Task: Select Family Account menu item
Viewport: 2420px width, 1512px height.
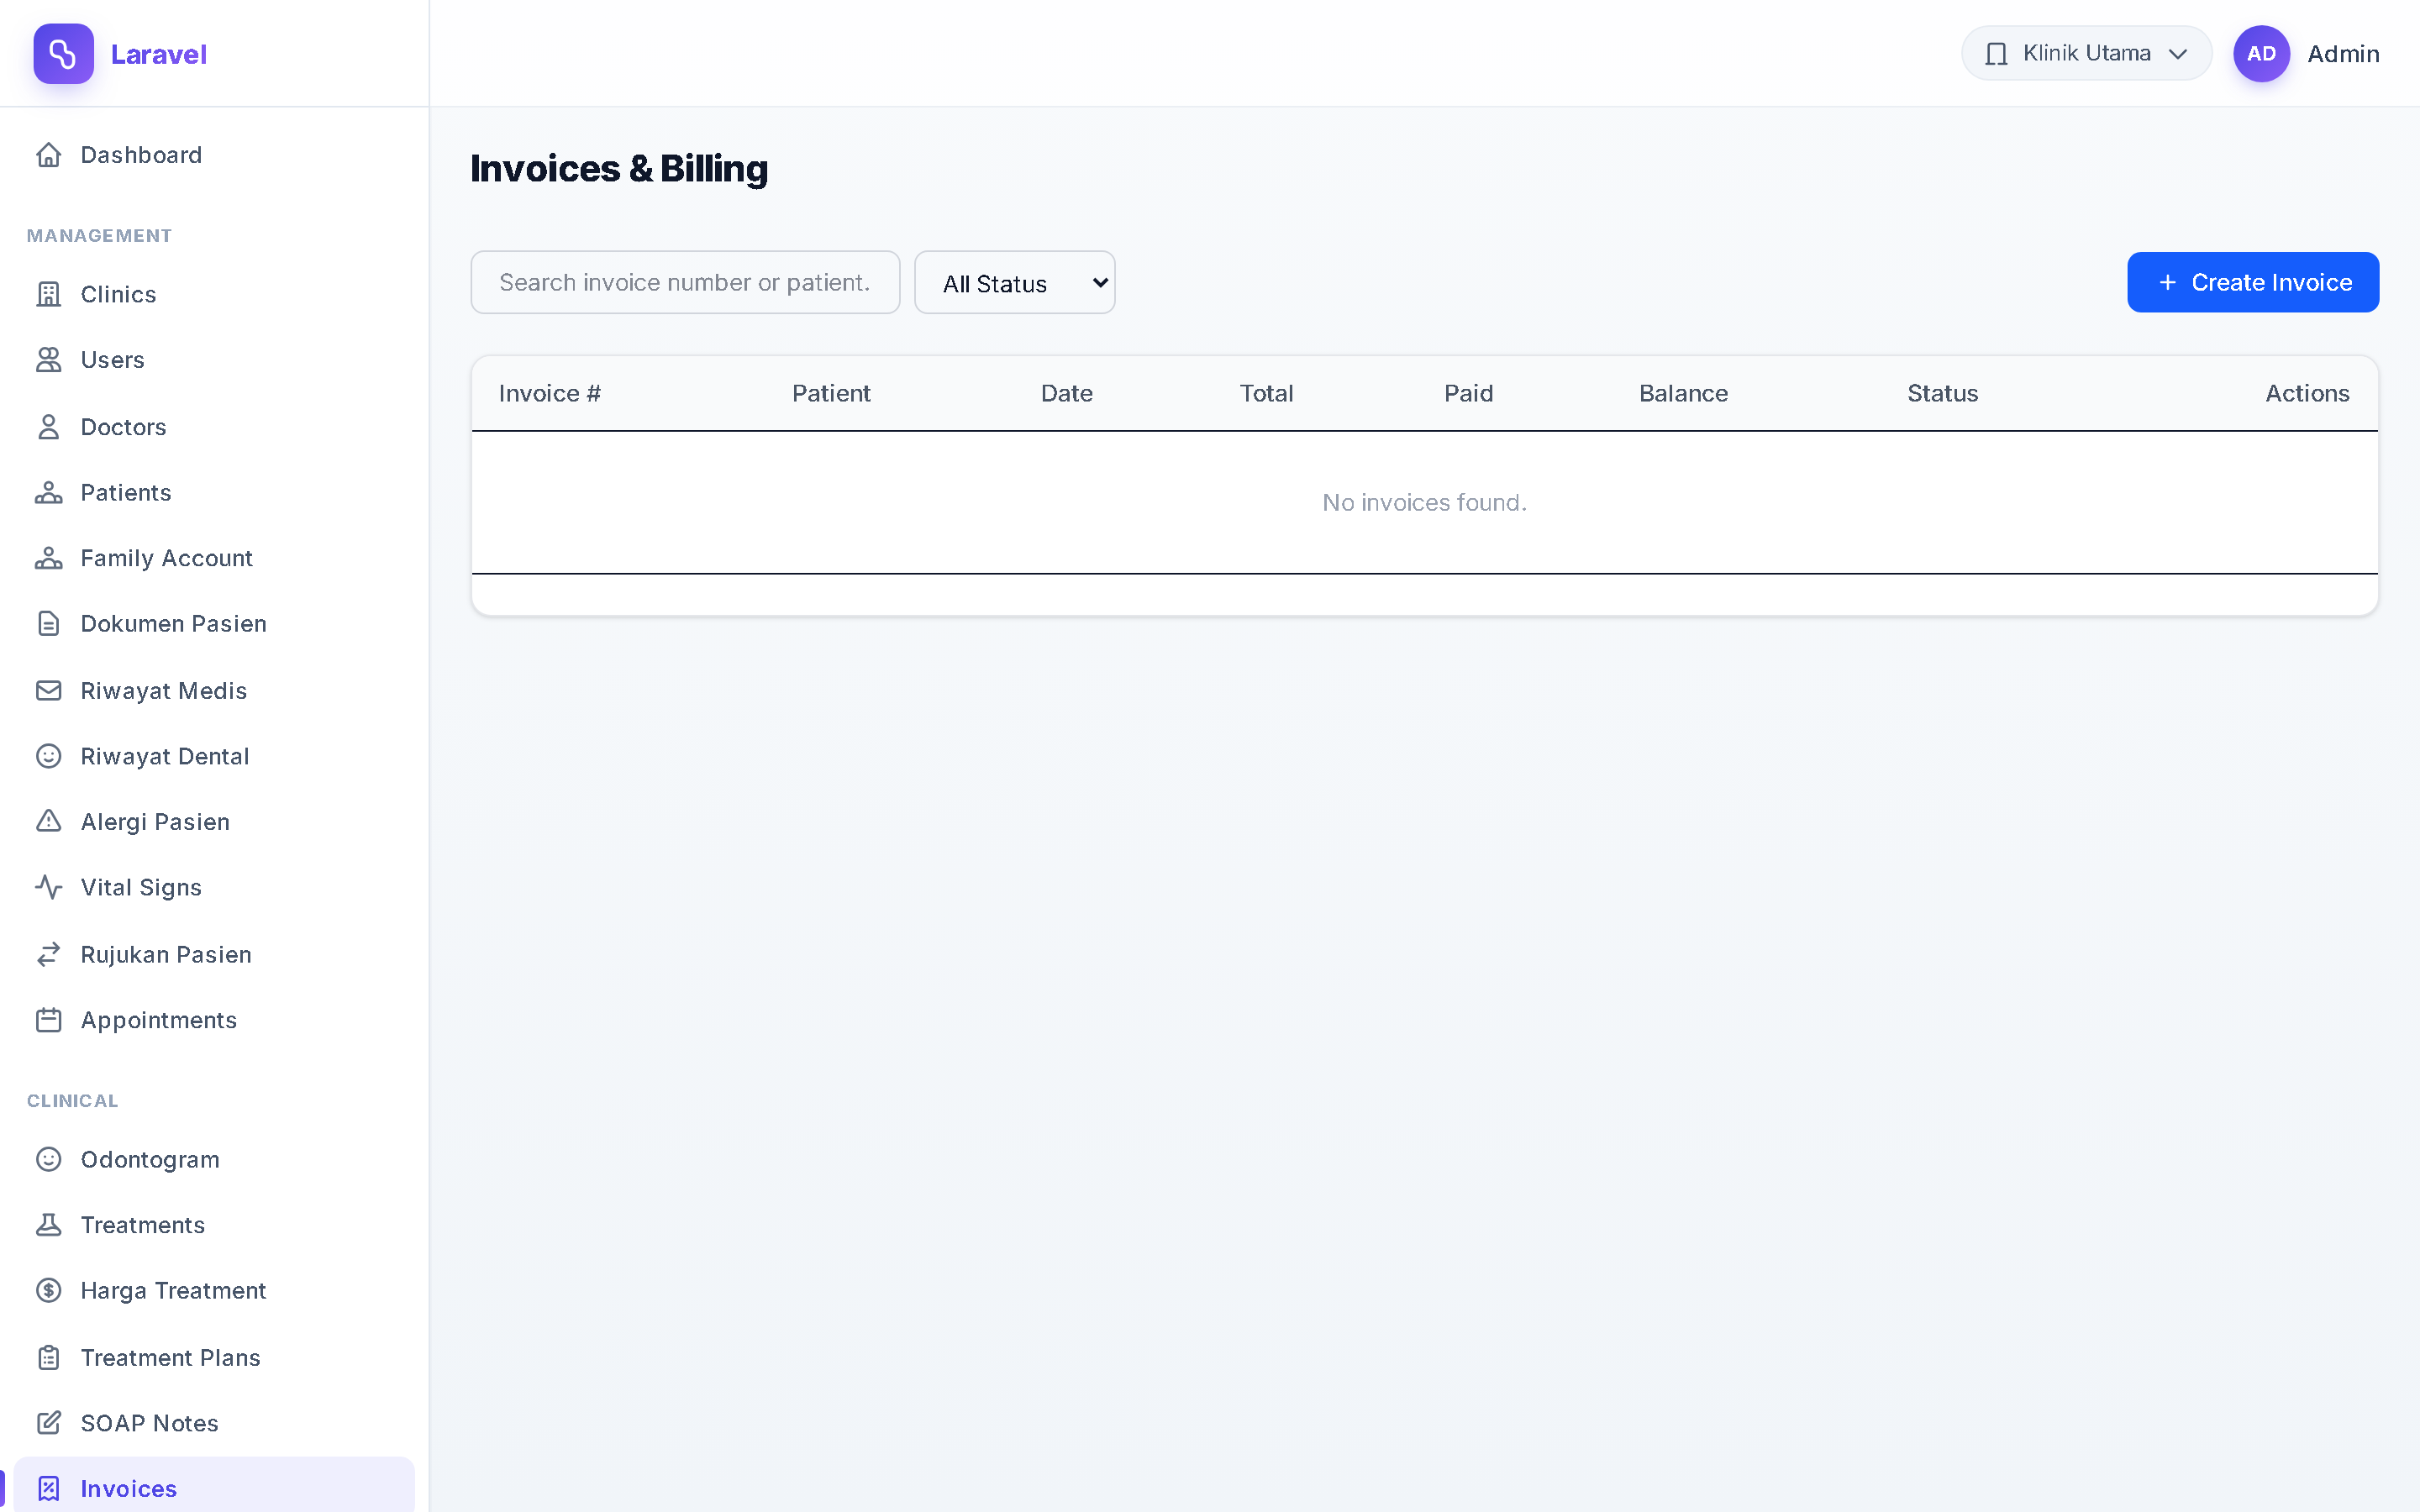Action: 214,558
